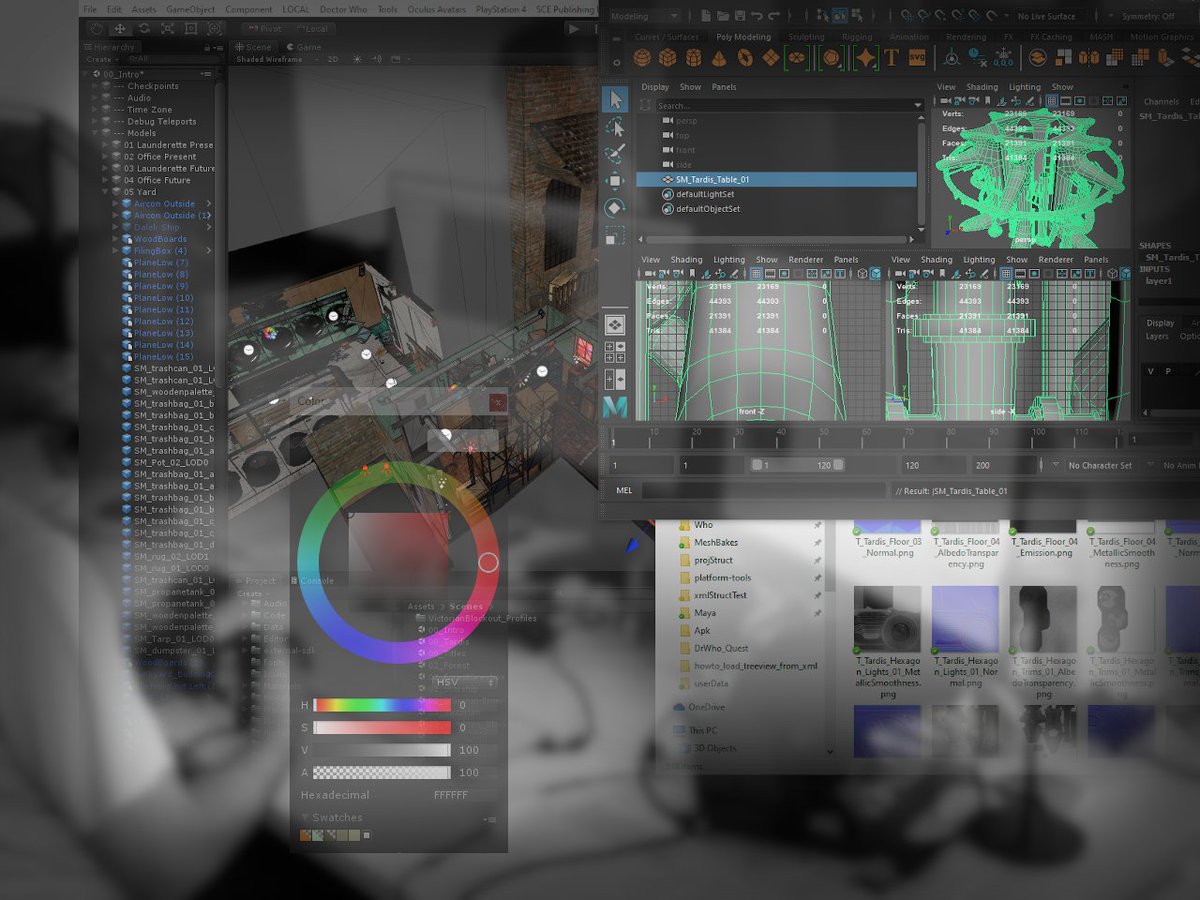The height and width of the screenshot is (900, 1200).
Task: Create a polygon cube from Maya shelf
Action: click(667, 57)
